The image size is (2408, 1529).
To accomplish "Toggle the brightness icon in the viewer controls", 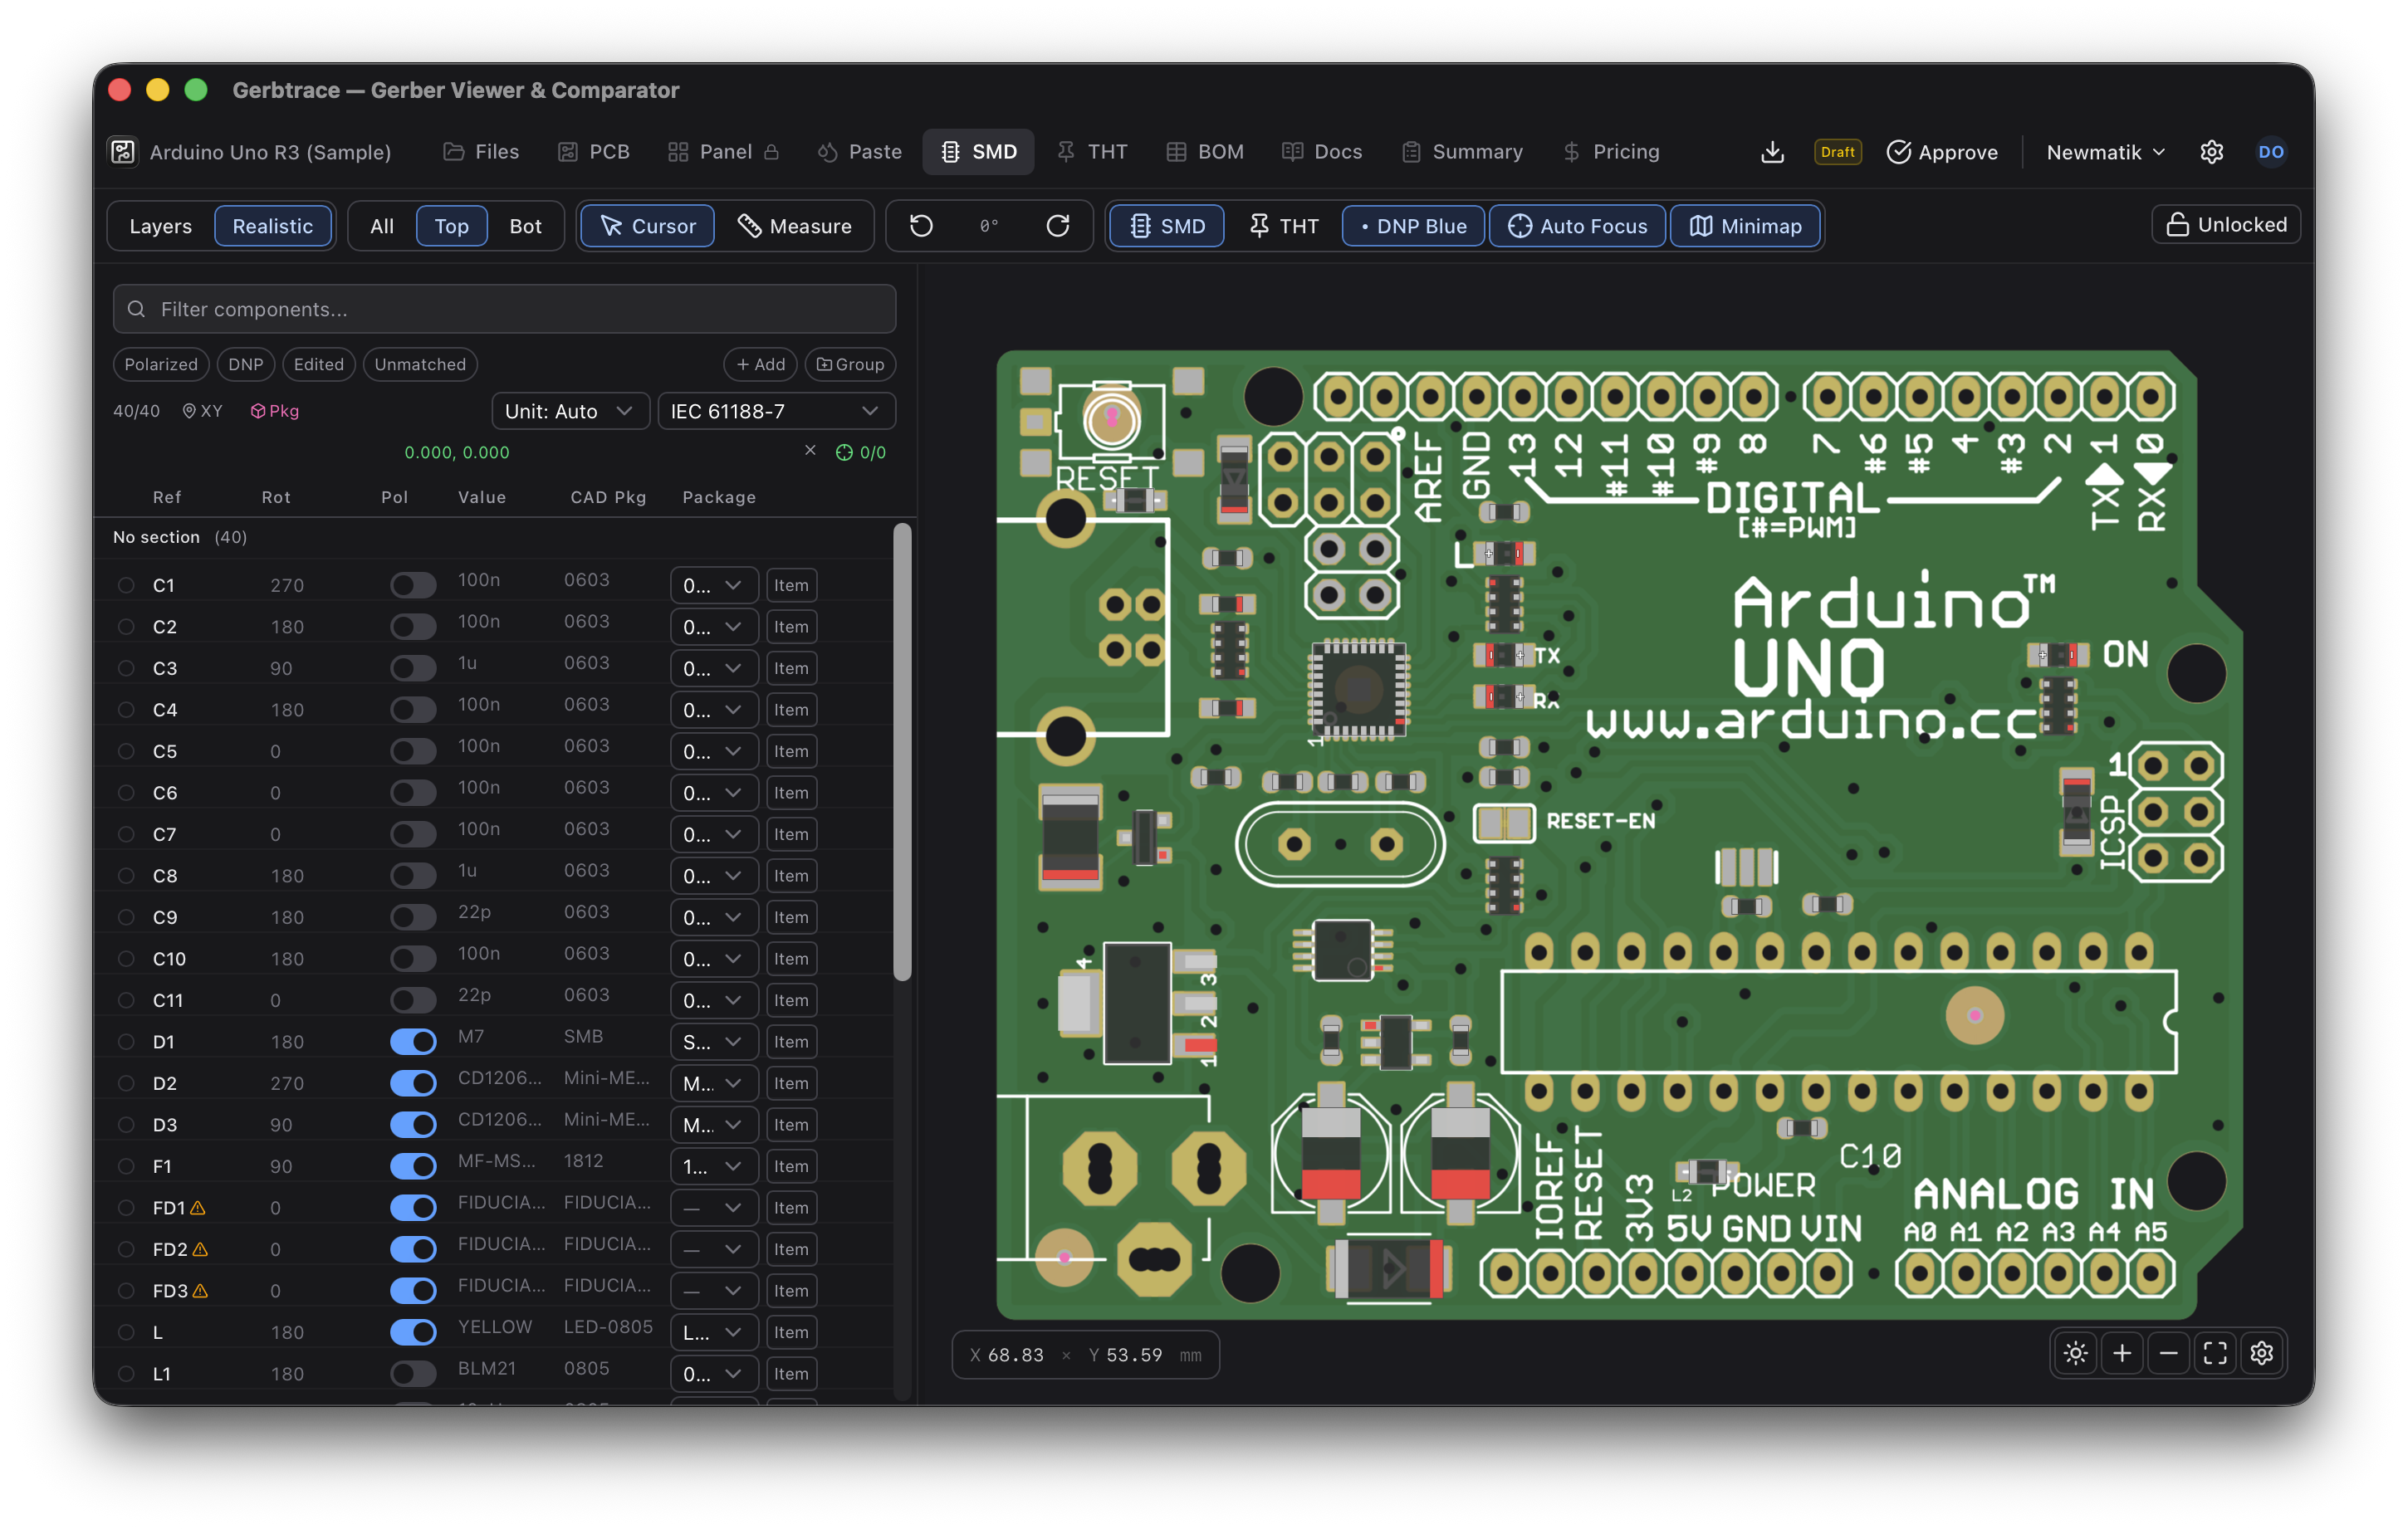I will [2076, 1354].
